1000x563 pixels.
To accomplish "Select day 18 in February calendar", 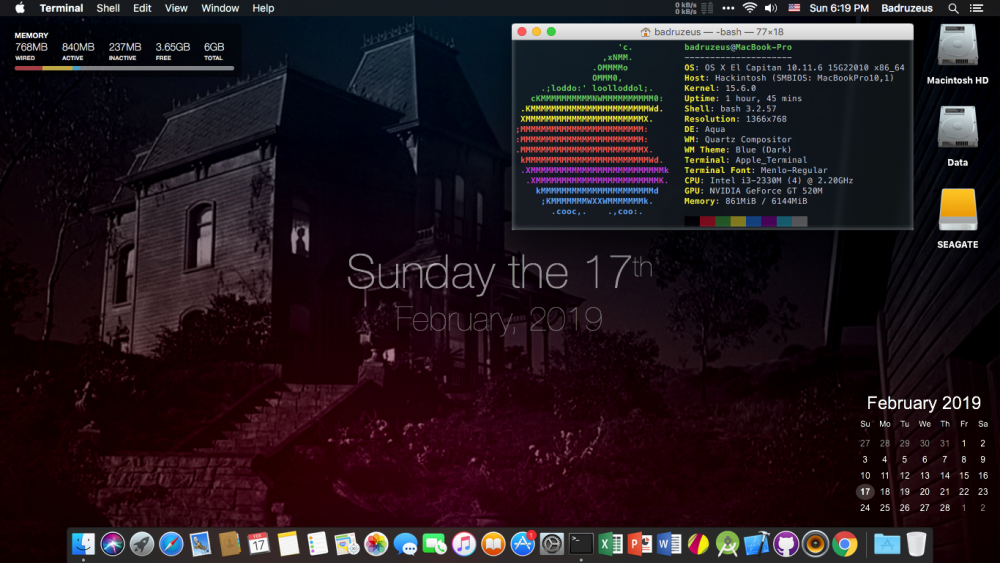I will point(885,492).
